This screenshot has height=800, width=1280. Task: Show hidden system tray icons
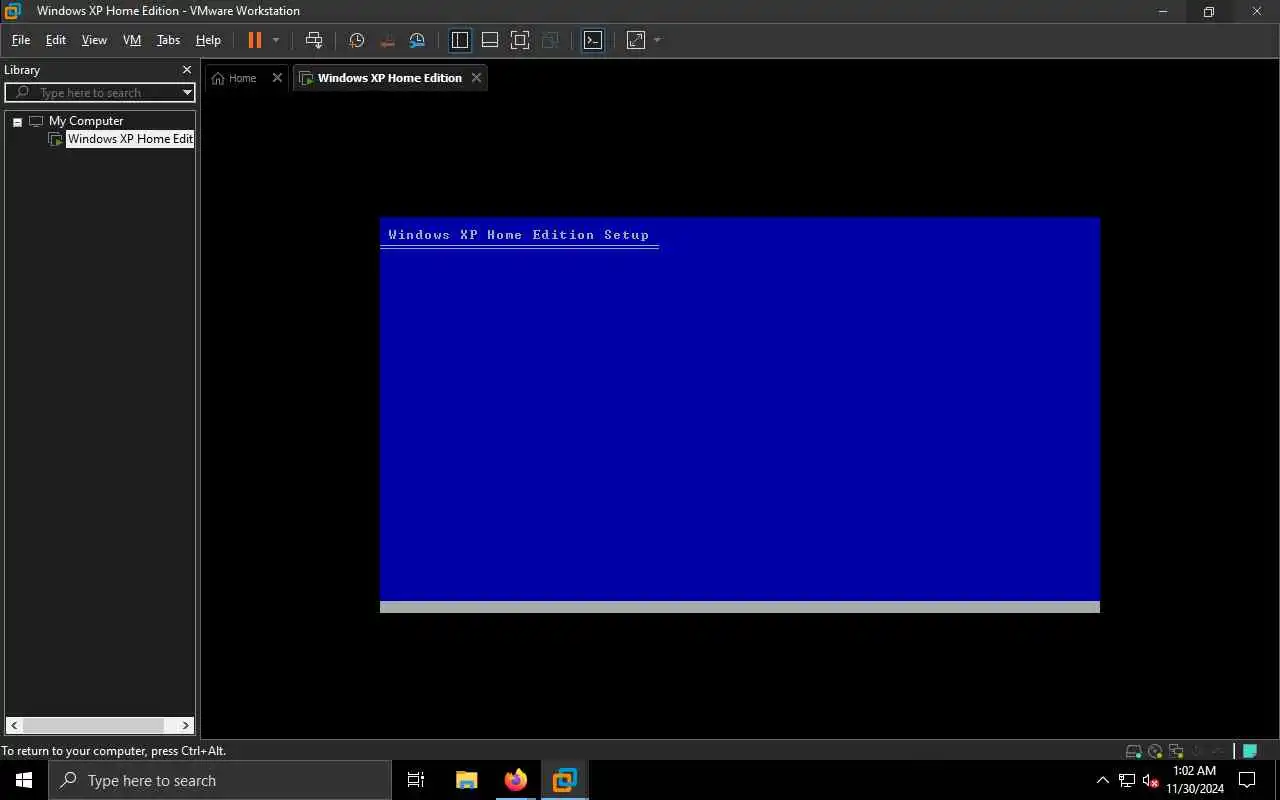(x=1103, y=780)
